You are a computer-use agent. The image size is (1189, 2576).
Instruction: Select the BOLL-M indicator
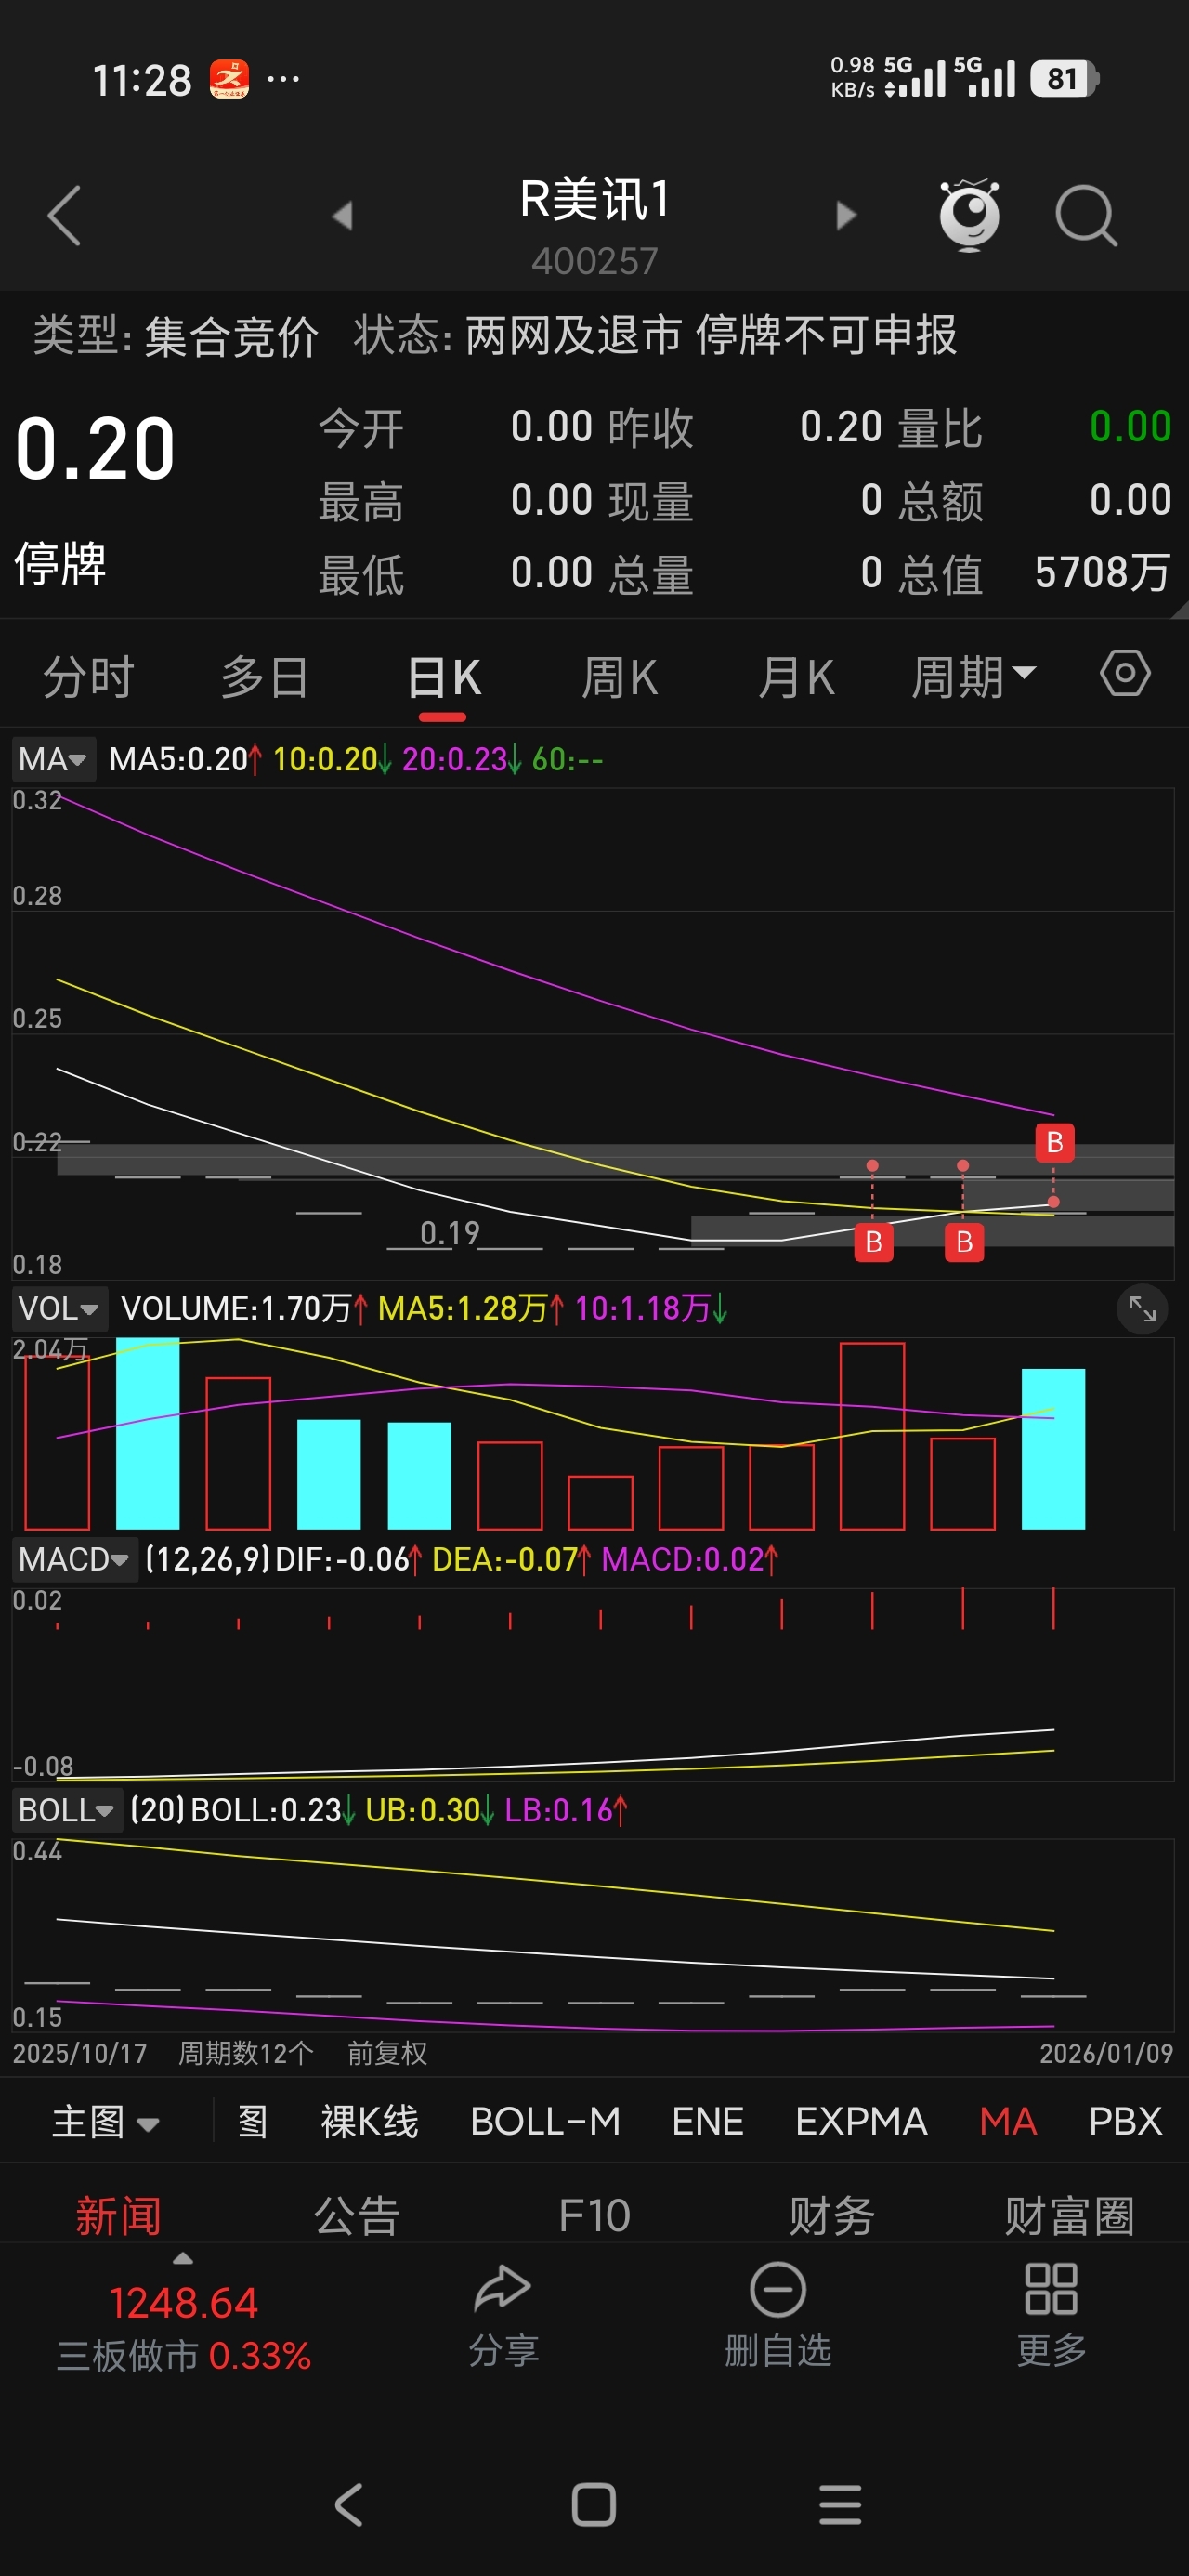pos(545,2121)
